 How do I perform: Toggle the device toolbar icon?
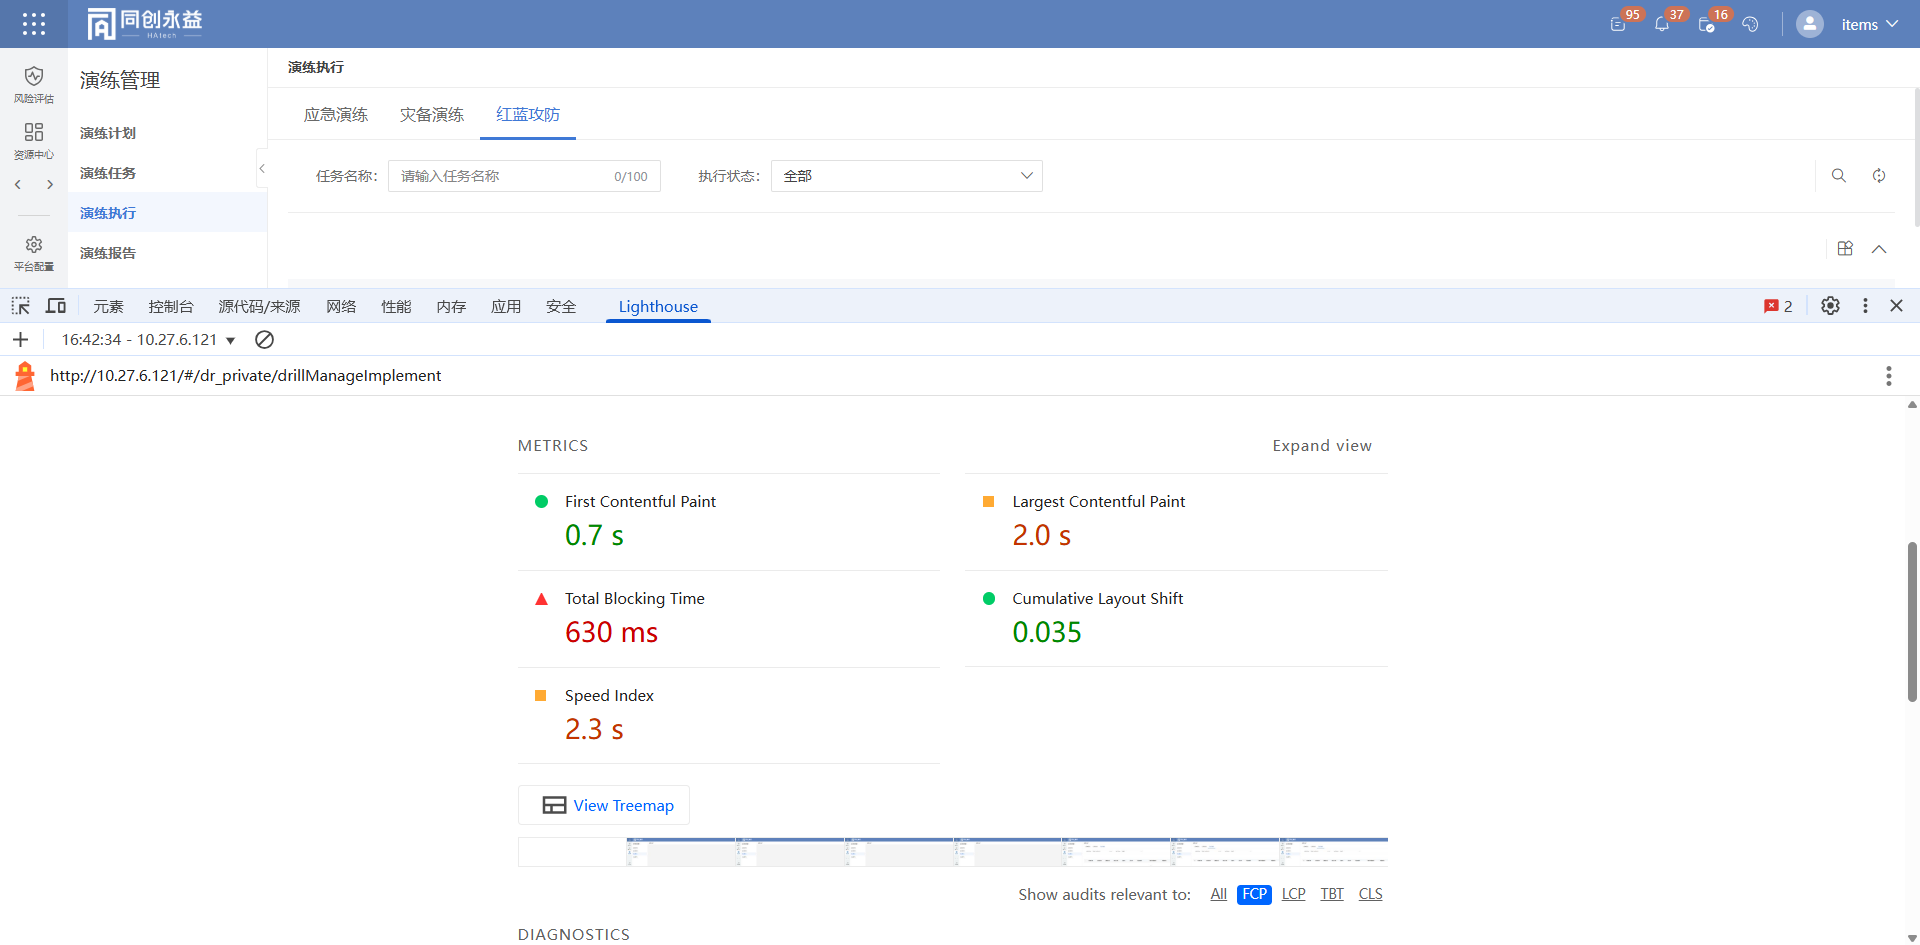[56, 306]
